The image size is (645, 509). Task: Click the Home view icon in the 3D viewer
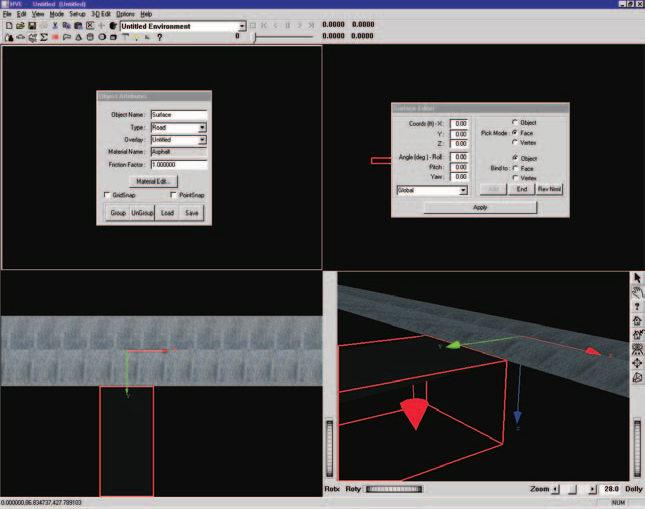(637, 321)
